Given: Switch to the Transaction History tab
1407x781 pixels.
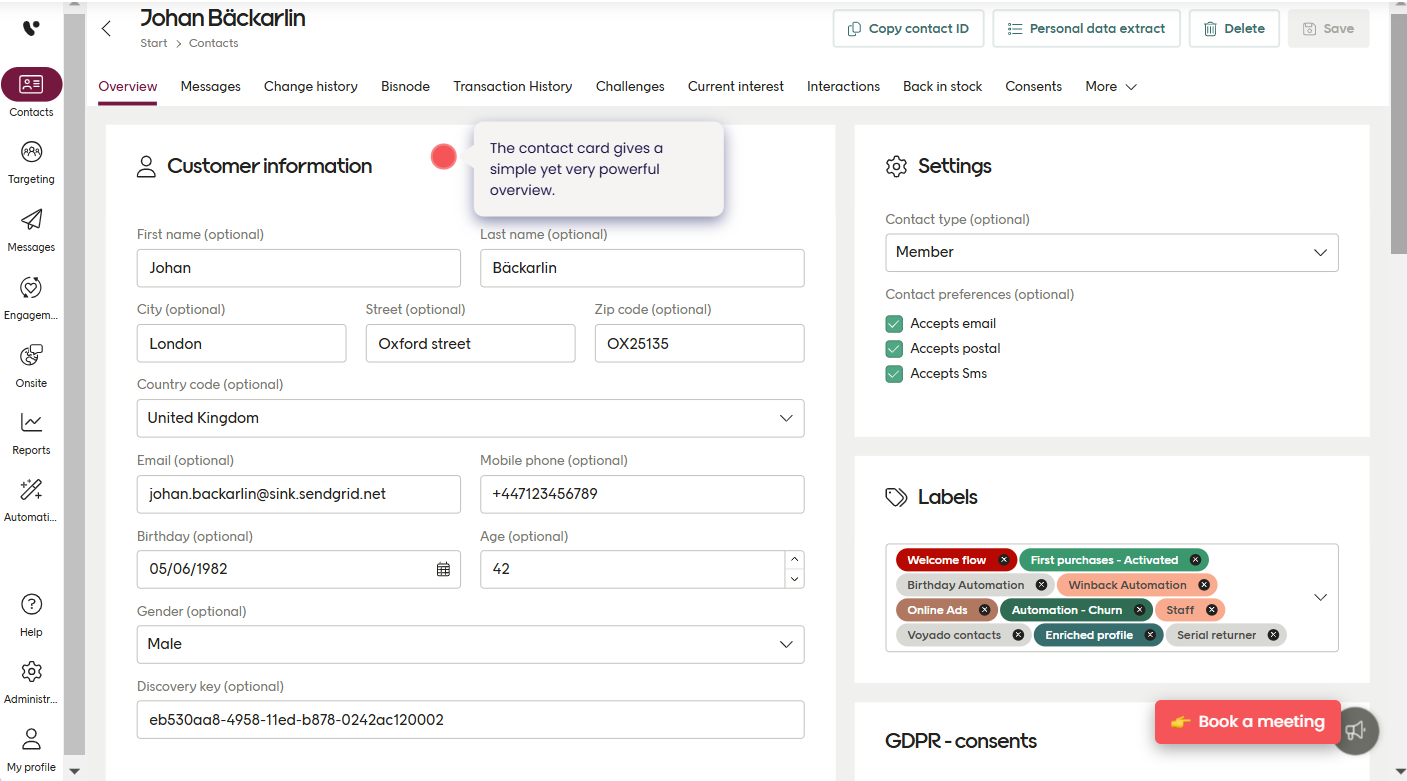Looking at the screenshot, I should 512,86.
